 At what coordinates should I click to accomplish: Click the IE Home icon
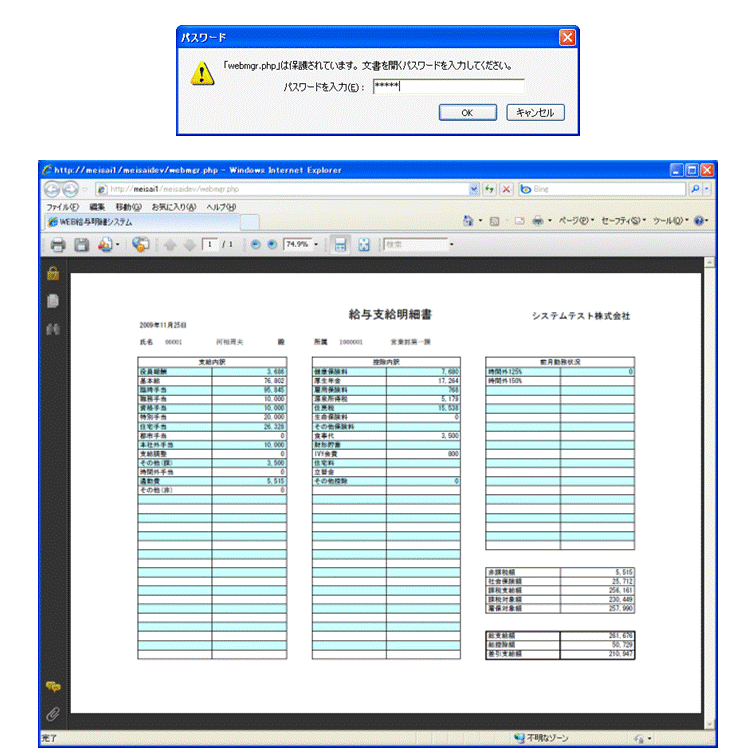pyautogui.click(x=468, y=221)
